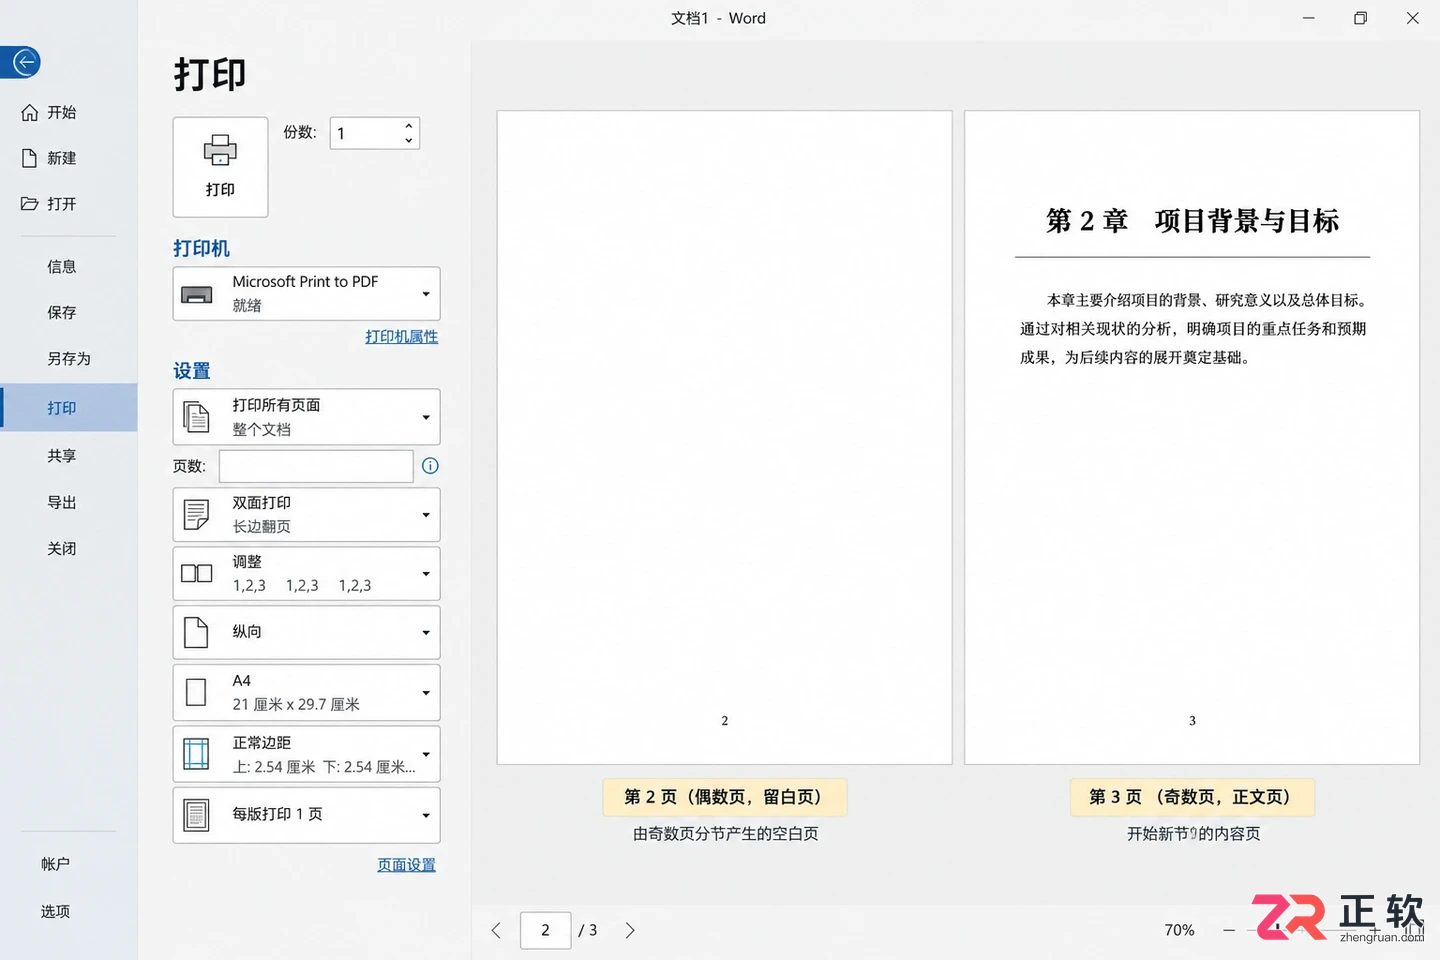The width and height of the screenshot is (1440, 960).
Task: Go back using the circular arrow icon
Action: [25, 62]
